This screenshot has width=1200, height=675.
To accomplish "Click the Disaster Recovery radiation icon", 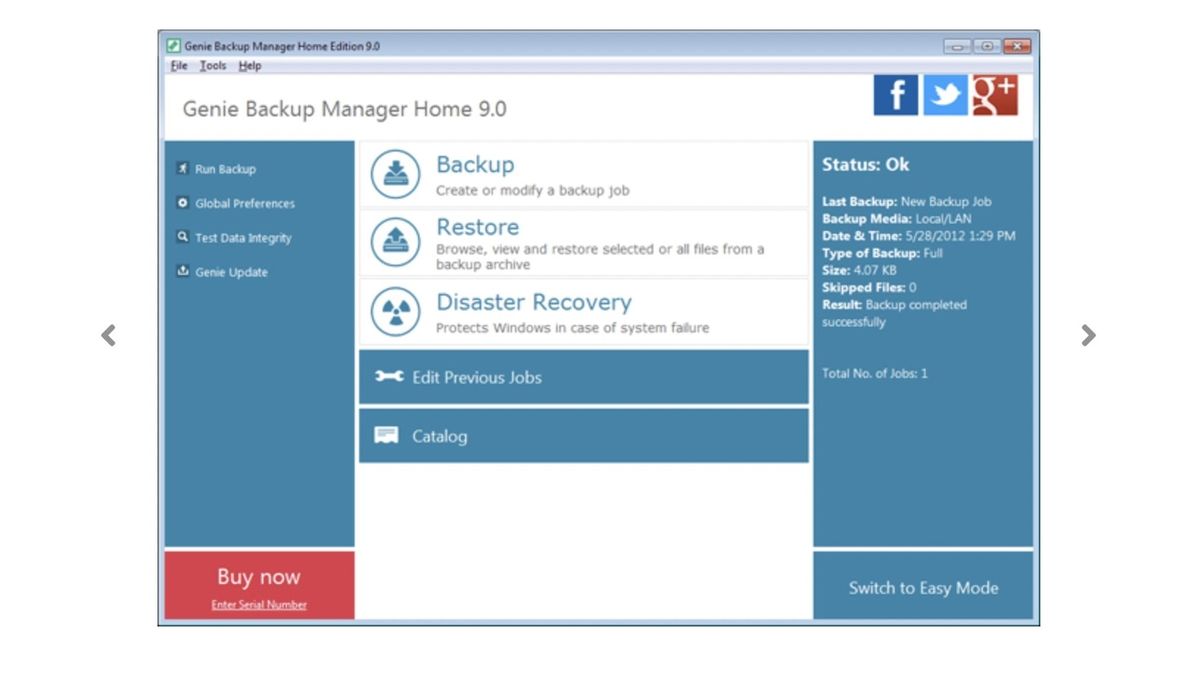I will coord(394,311).
